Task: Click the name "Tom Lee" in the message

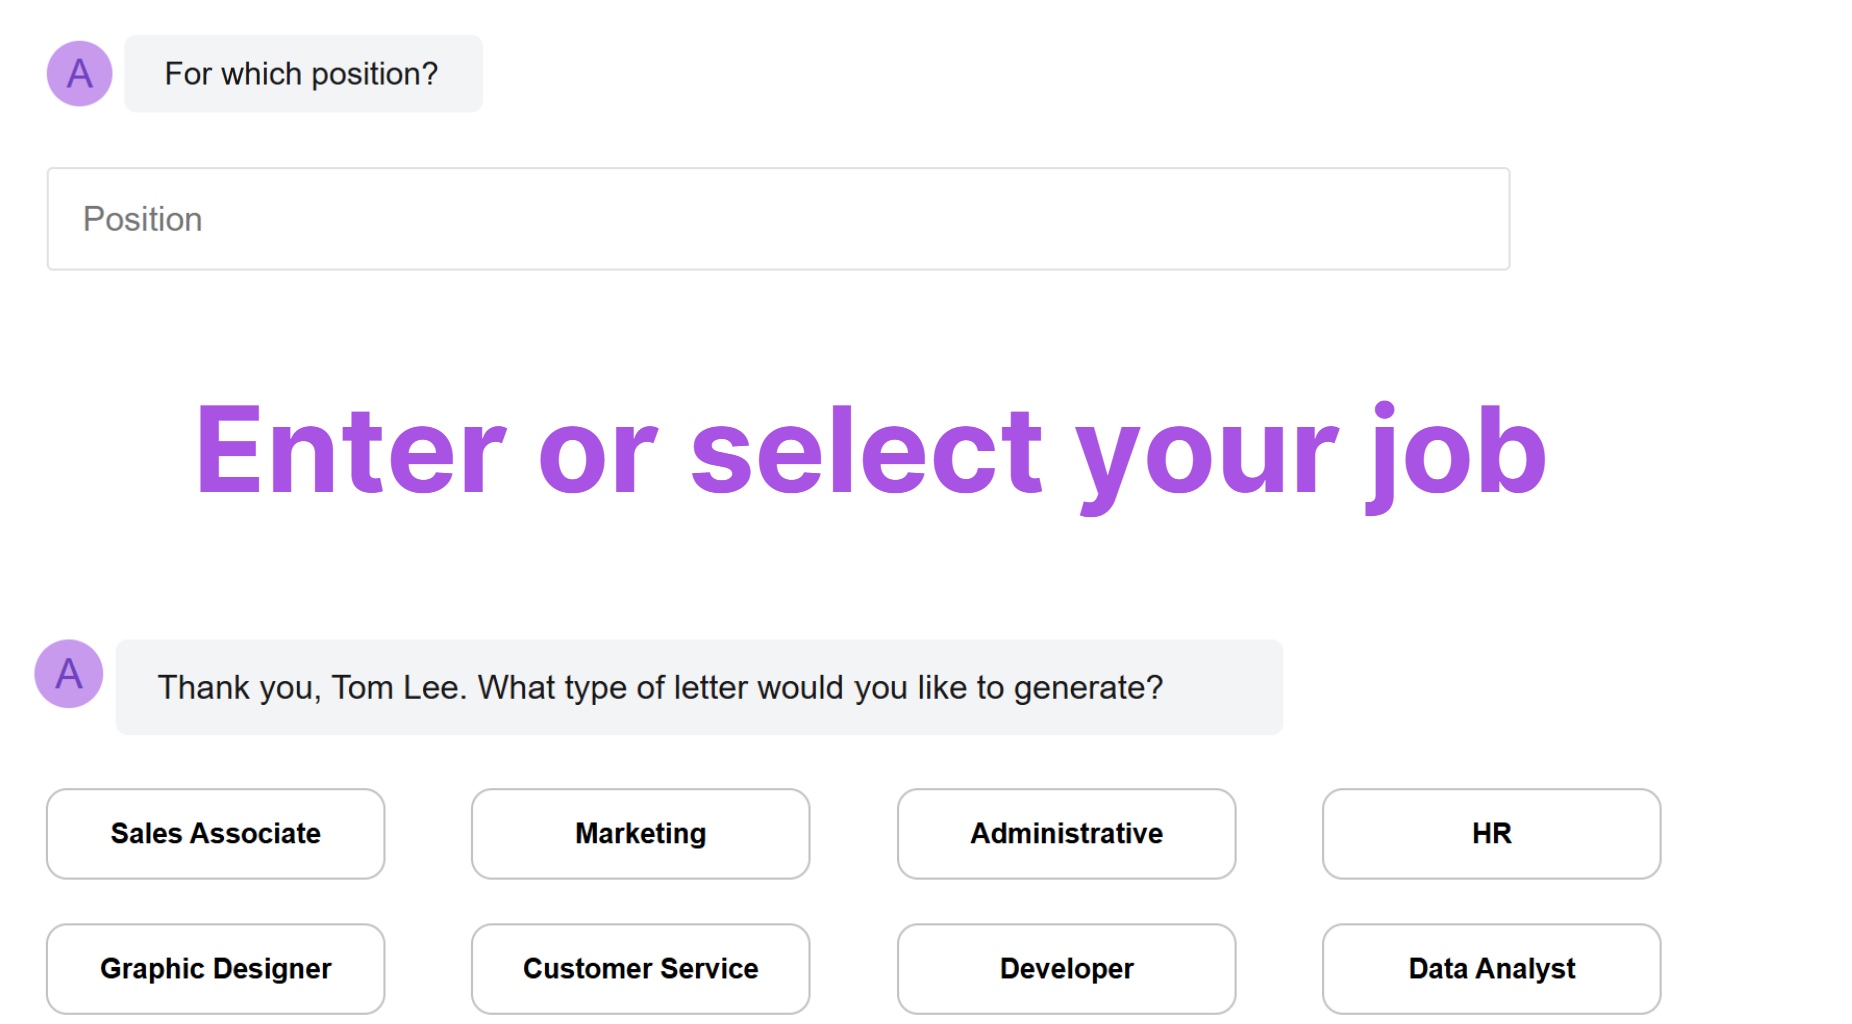Action: tap(396, 687)
